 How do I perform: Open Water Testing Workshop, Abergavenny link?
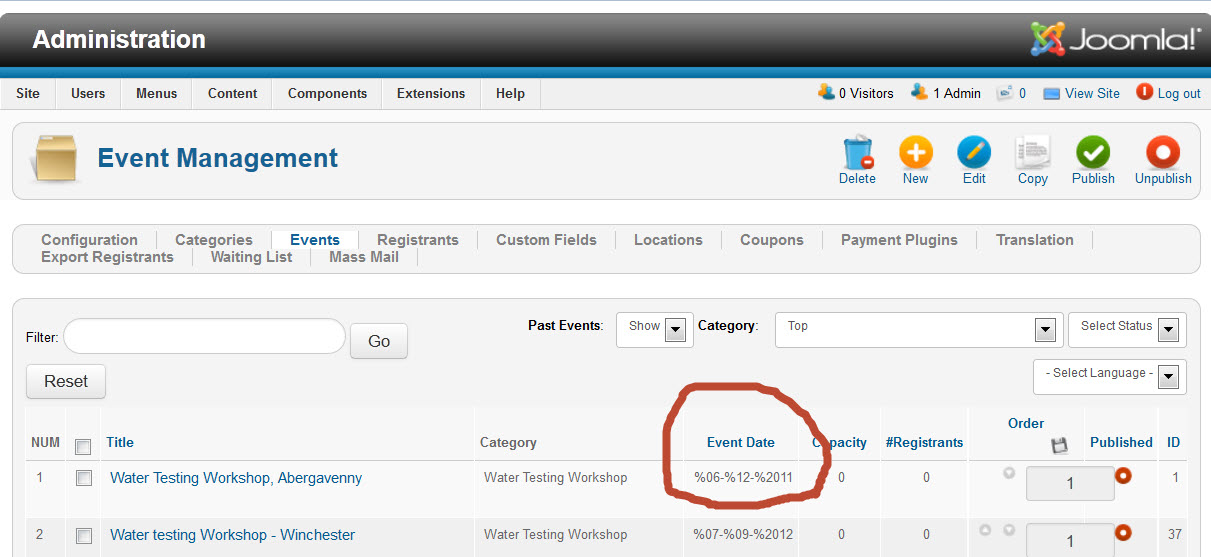(x=236, y=478)
